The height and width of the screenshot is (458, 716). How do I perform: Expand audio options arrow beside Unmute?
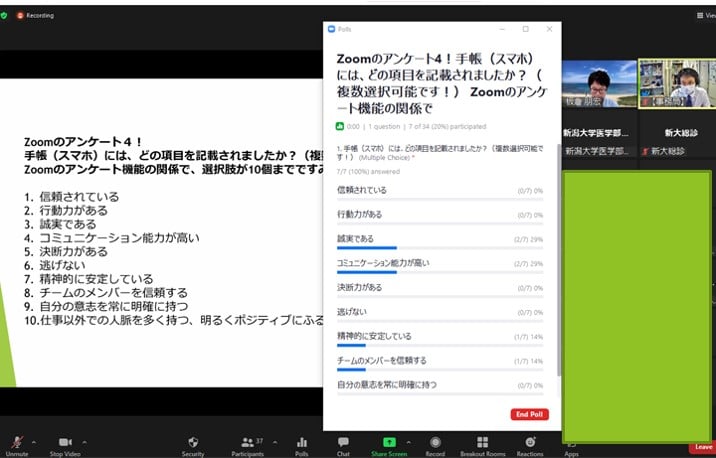click(x=34, y=442)
